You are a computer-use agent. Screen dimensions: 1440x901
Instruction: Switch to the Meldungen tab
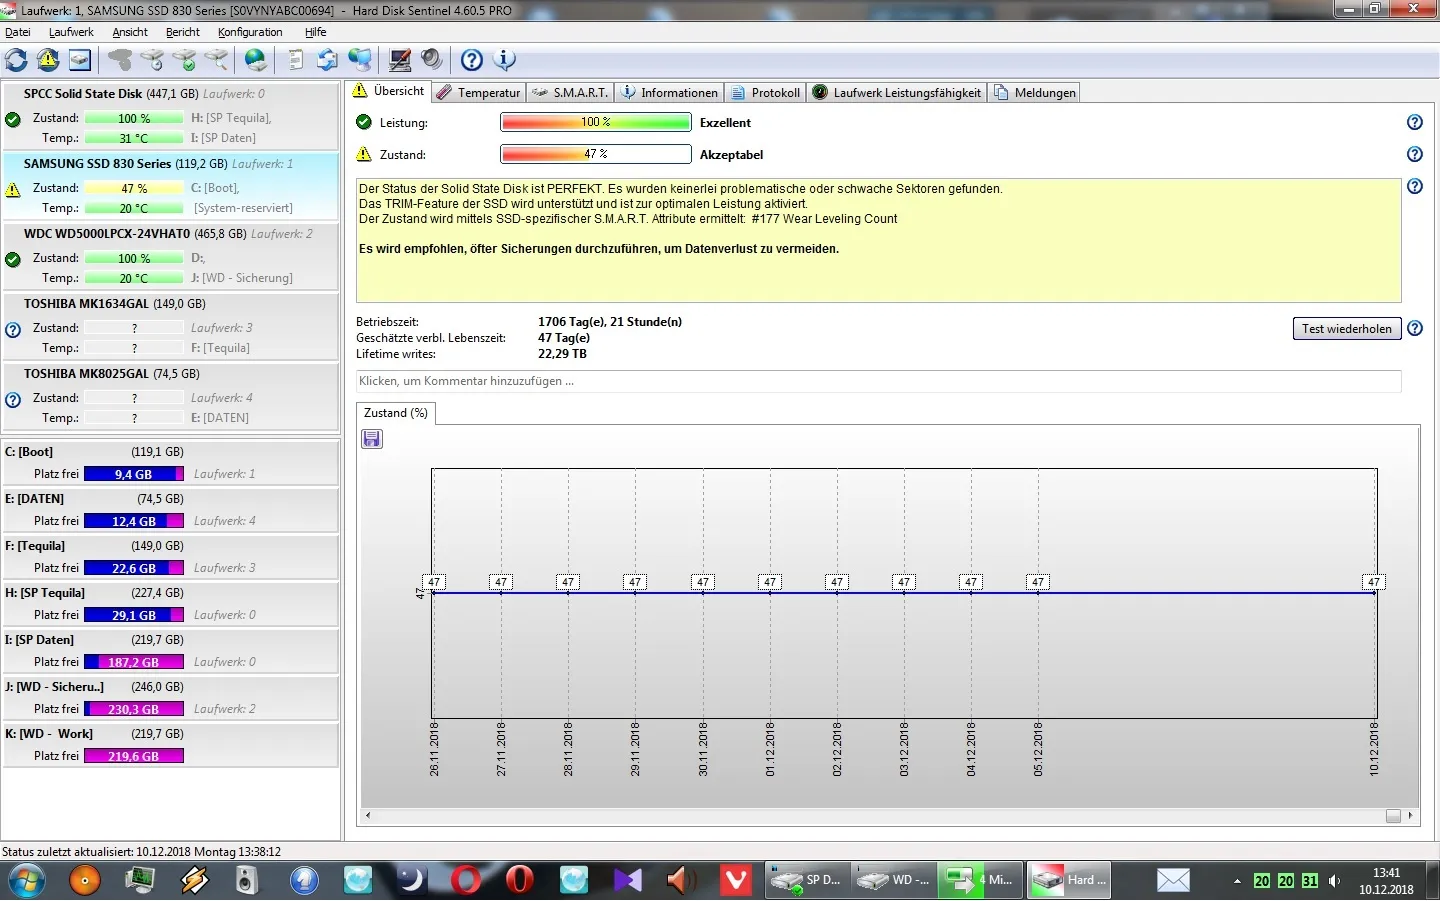click(x=1035, y=92)
